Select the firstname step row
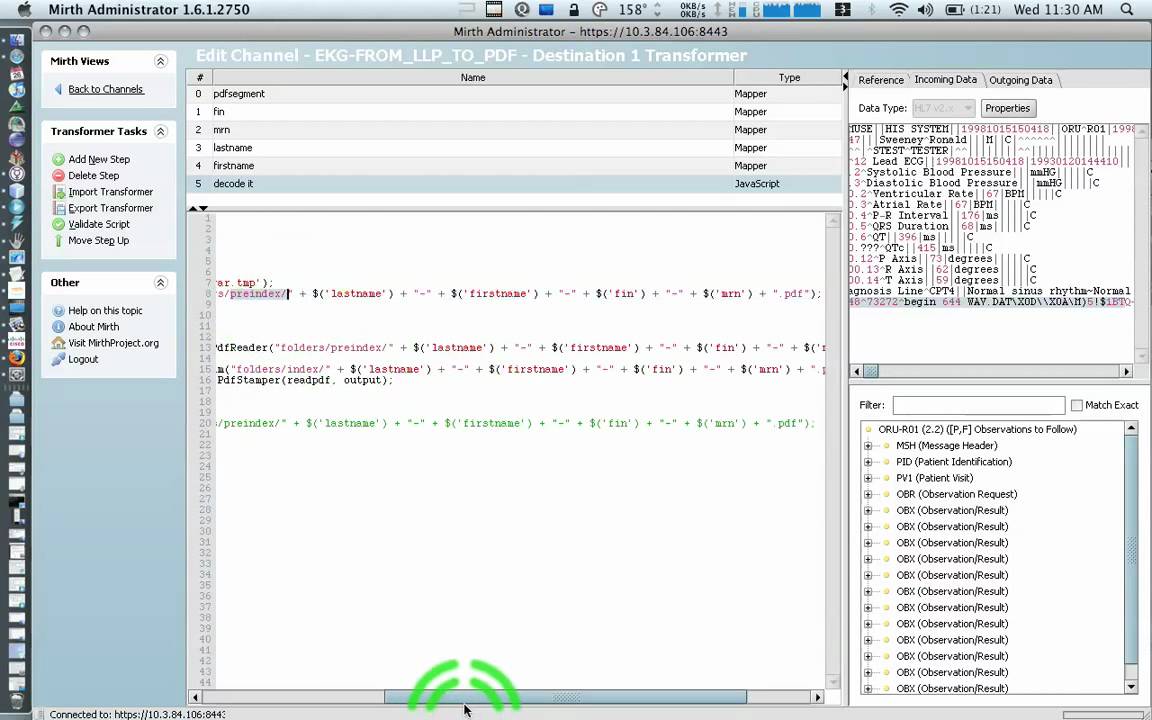Image resolution: width=1152 pixels, height=720 pixels. (514, 166)
